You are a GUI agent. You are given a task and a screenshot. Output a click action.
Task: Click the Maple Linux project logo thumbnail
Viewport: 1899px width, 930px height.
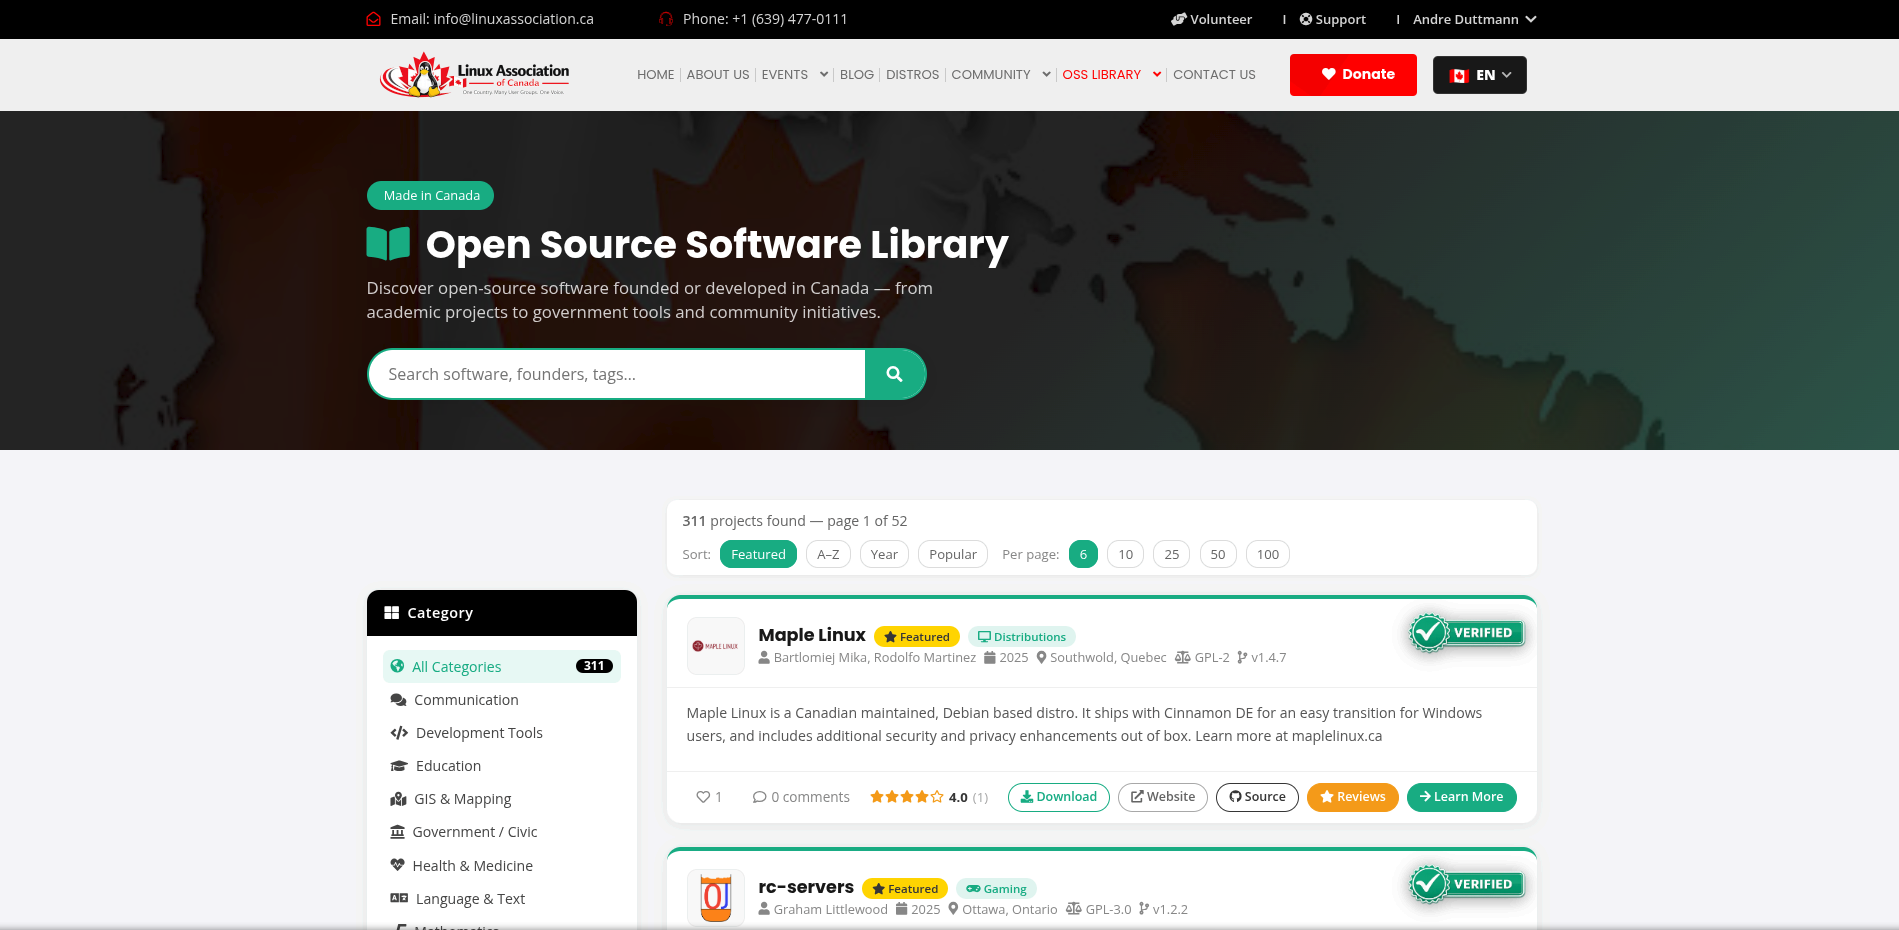click(x=716, y=646)
